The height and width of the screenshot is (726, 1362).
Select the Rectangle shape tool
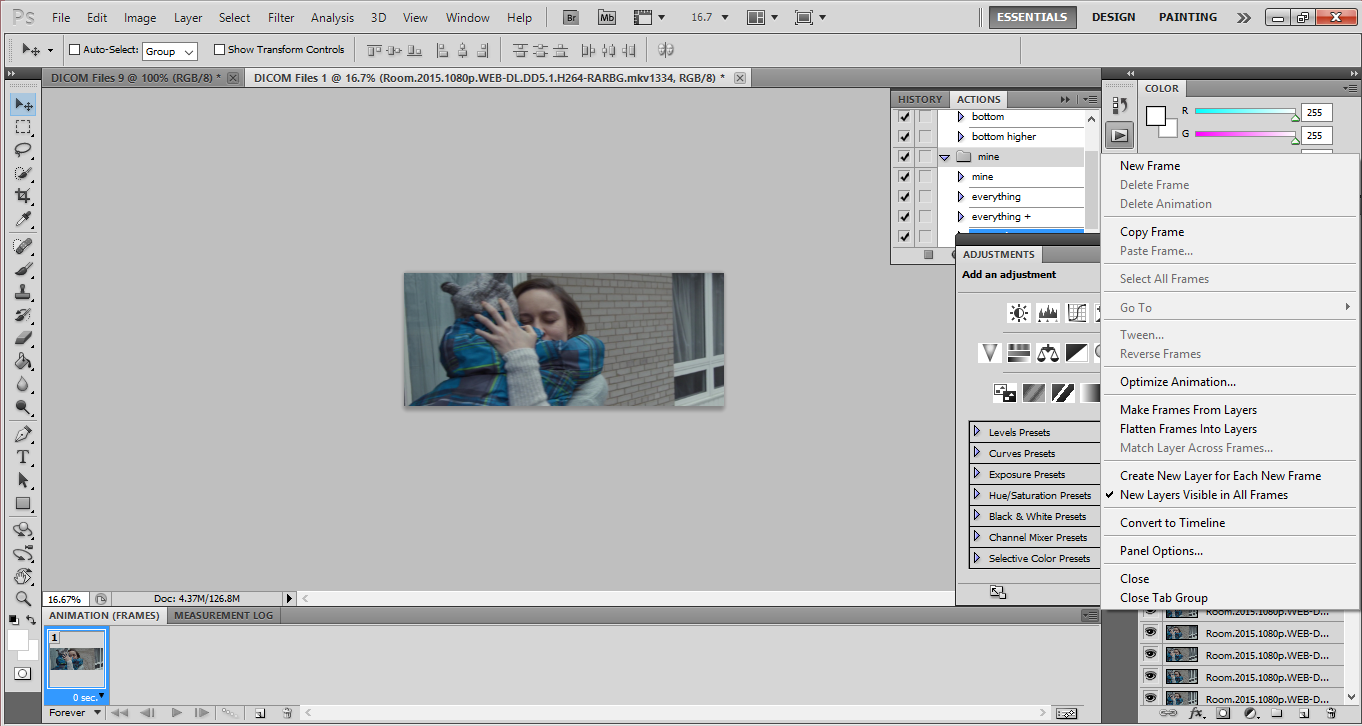(23, 503)
